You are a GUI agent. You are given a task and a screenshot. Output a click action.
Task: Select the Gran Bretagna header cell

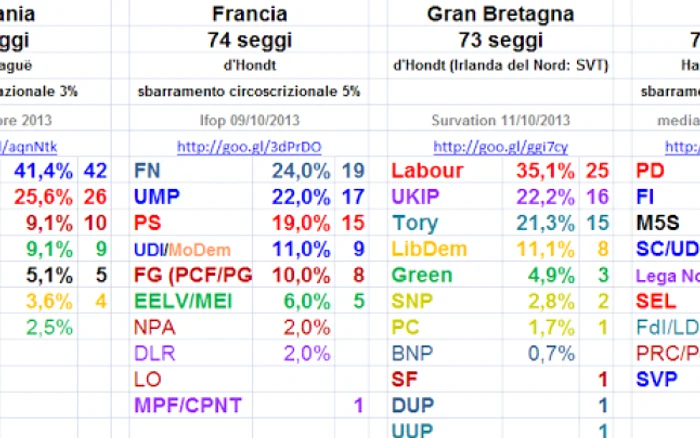500,13
